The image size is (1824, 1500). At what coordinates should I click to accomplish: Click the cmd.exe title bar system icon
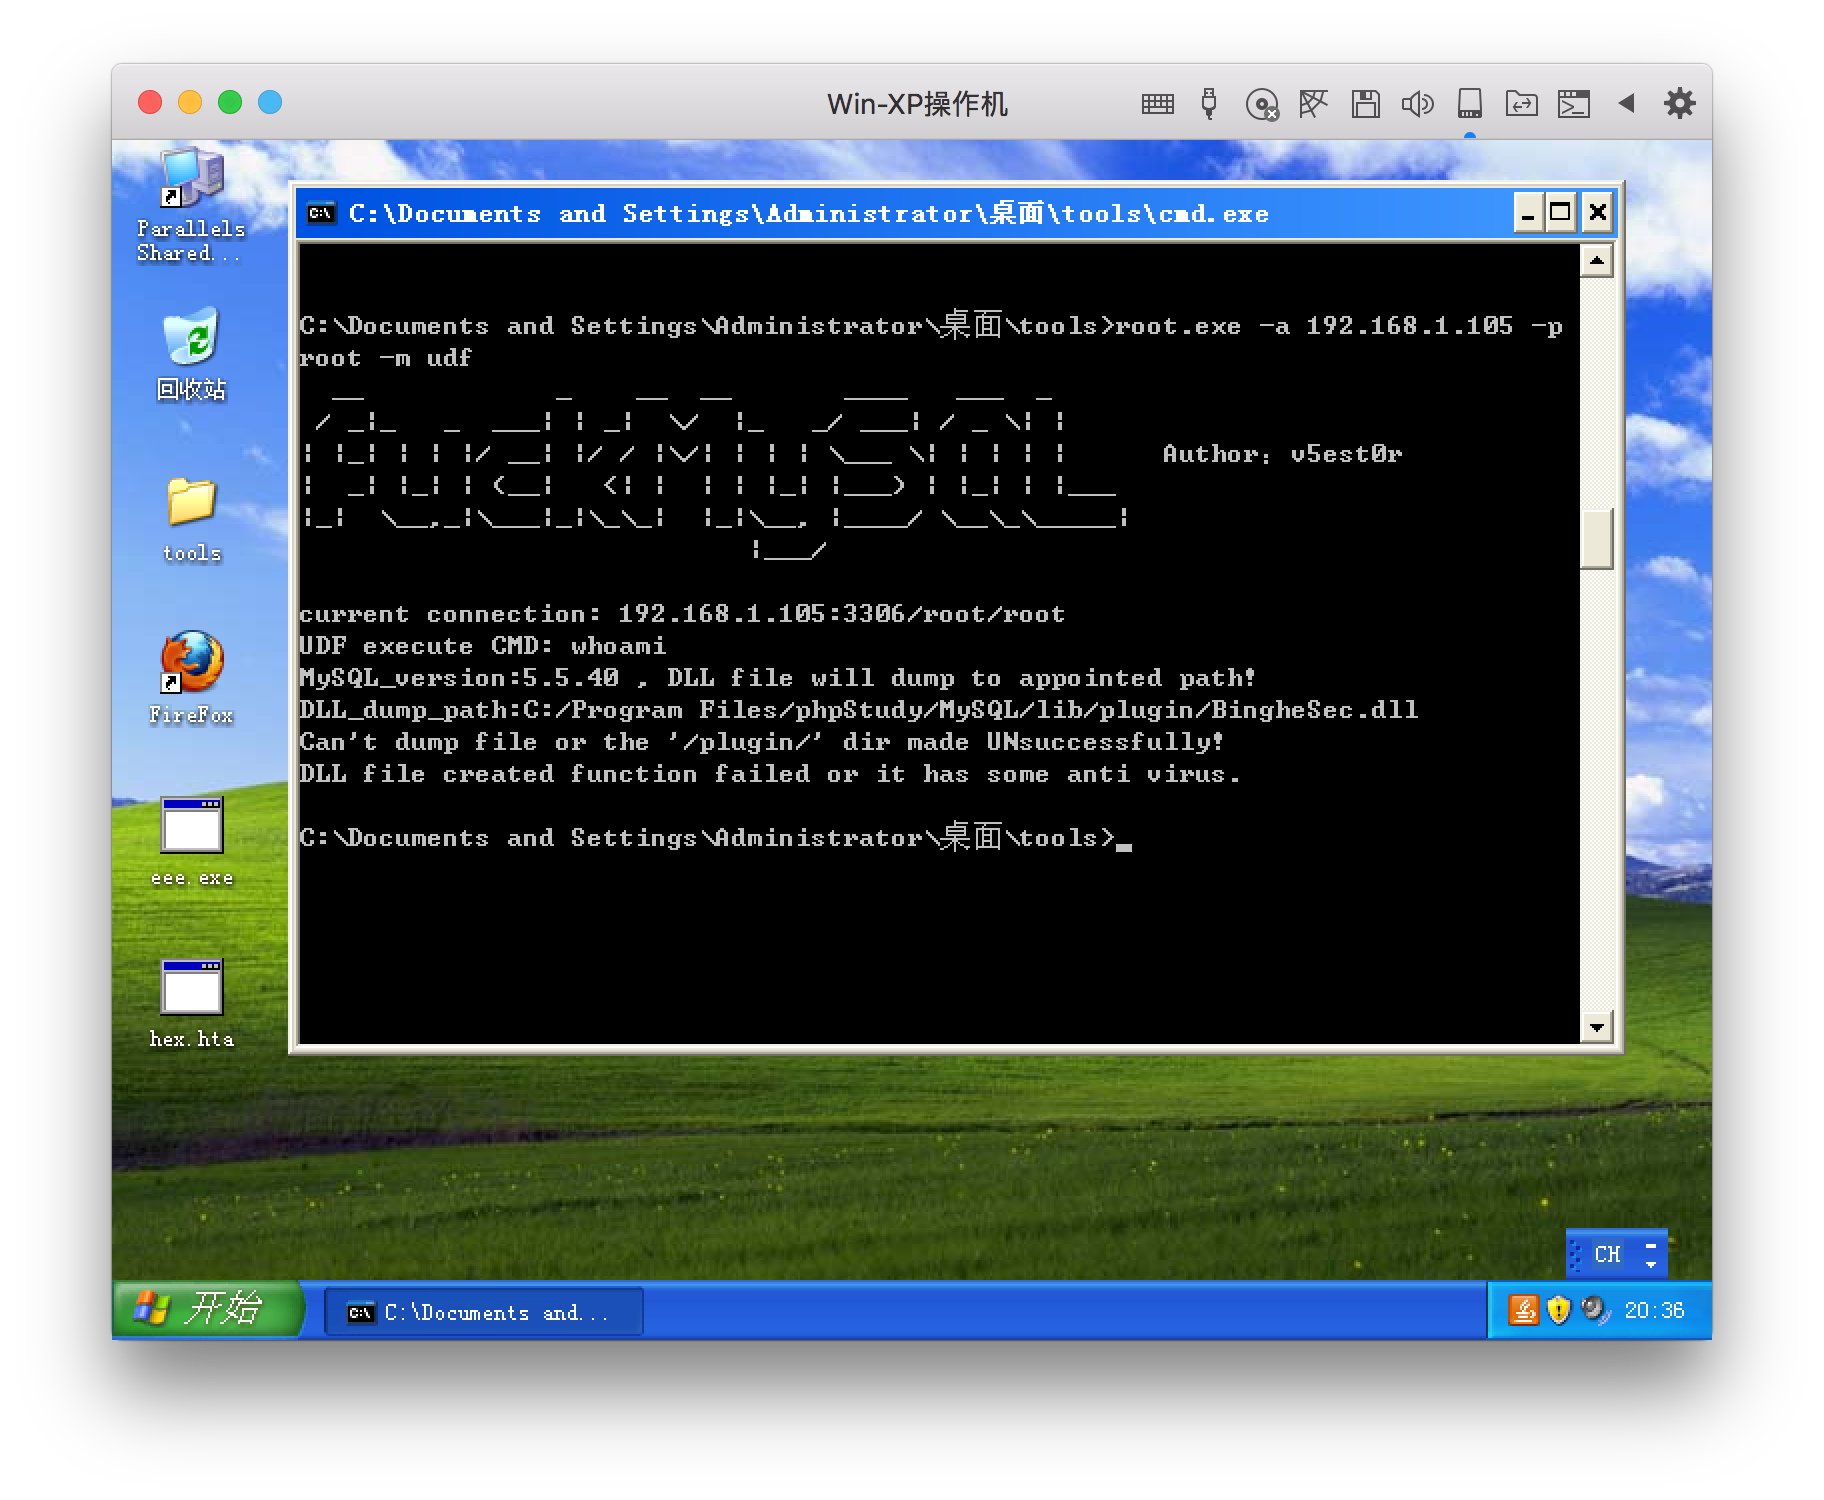pyautogui.click(x=321, y=213)
